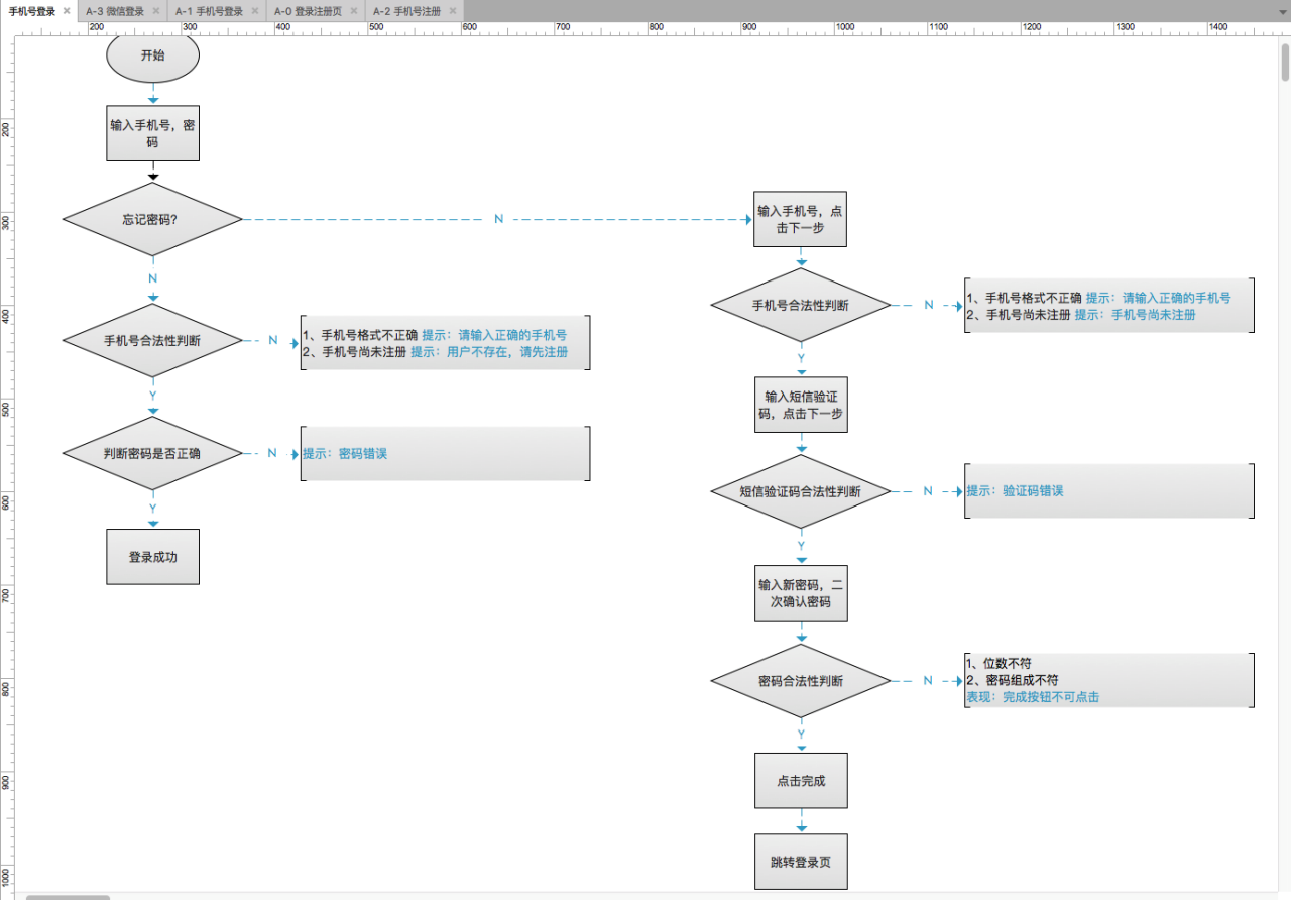
Task: Click the N label beside 短信验证码合法性判断
Action: click(x=928, y=491)
